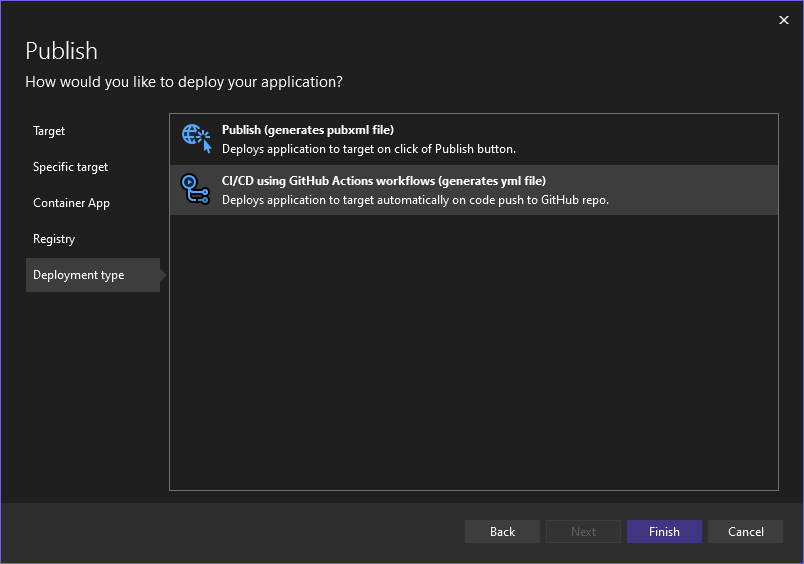Cancel the publish wizard
This screenshot has width=804, height=564.
tap(745, 532)
